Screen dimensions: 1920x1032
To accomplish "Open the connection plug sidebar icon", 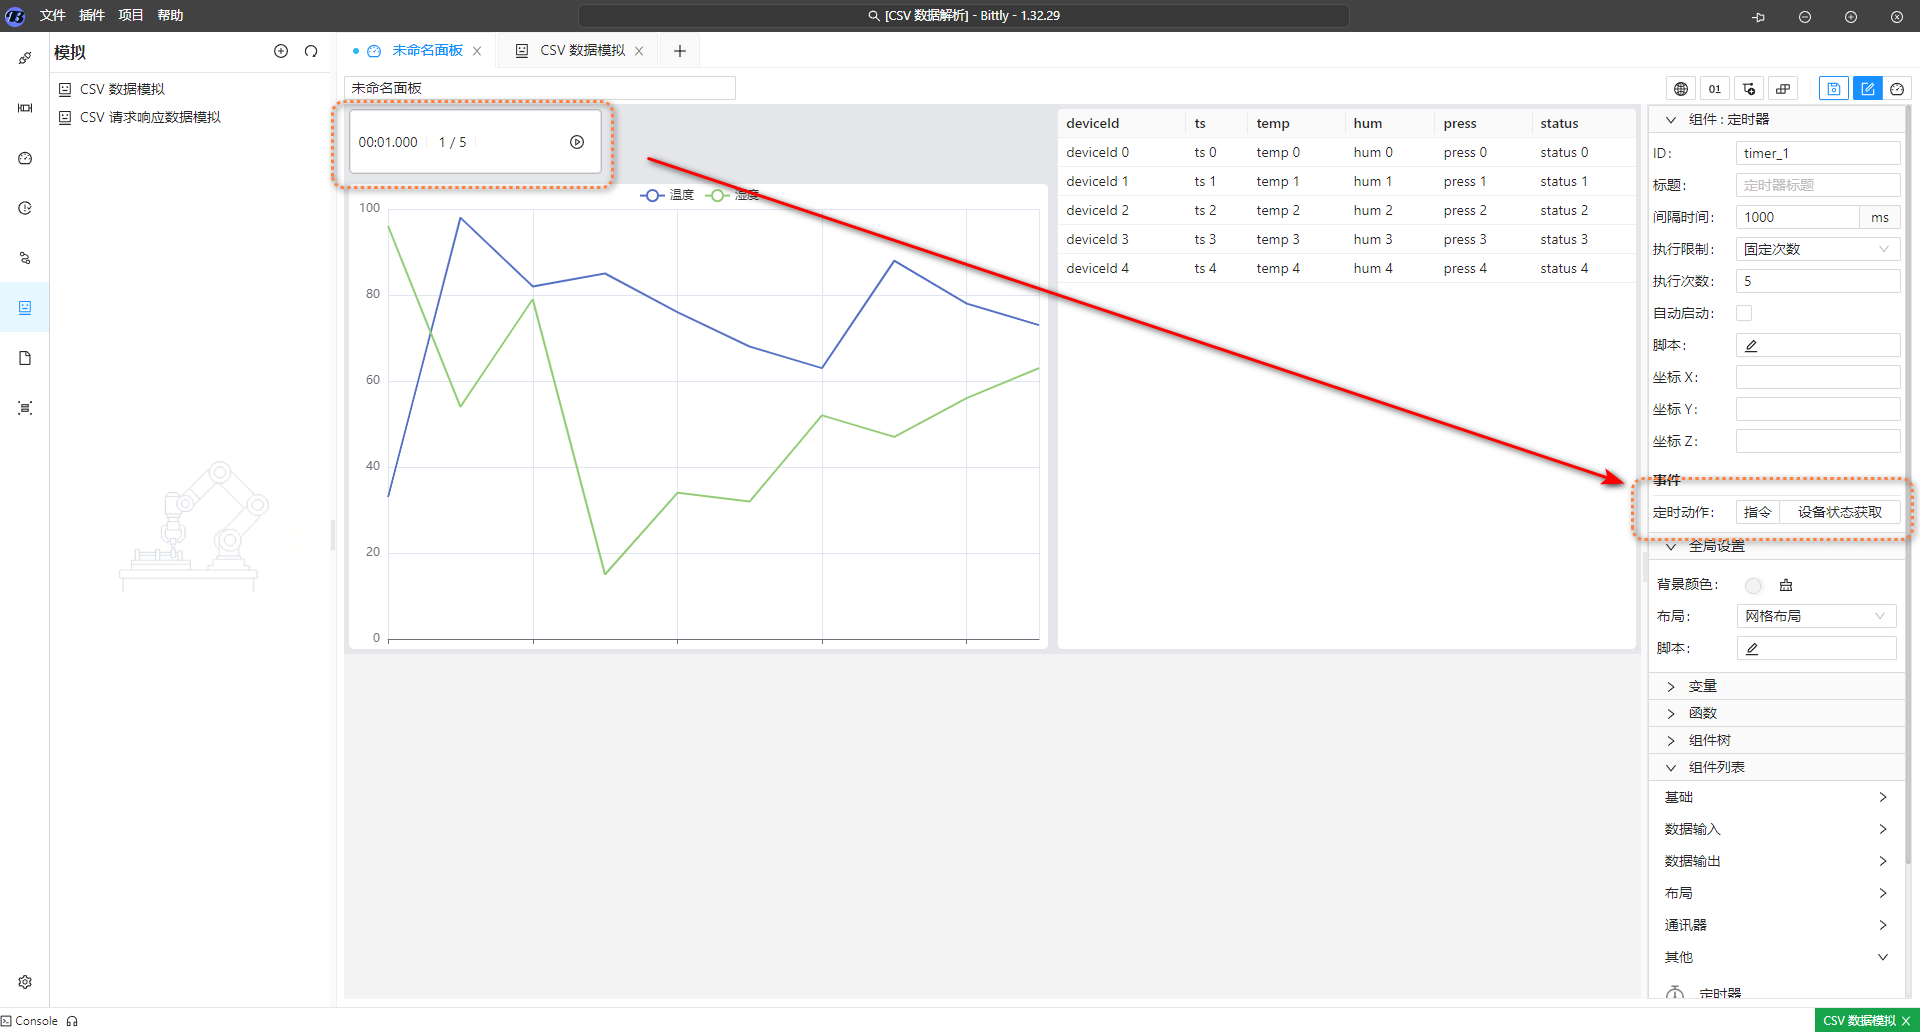I will [25, 58].
